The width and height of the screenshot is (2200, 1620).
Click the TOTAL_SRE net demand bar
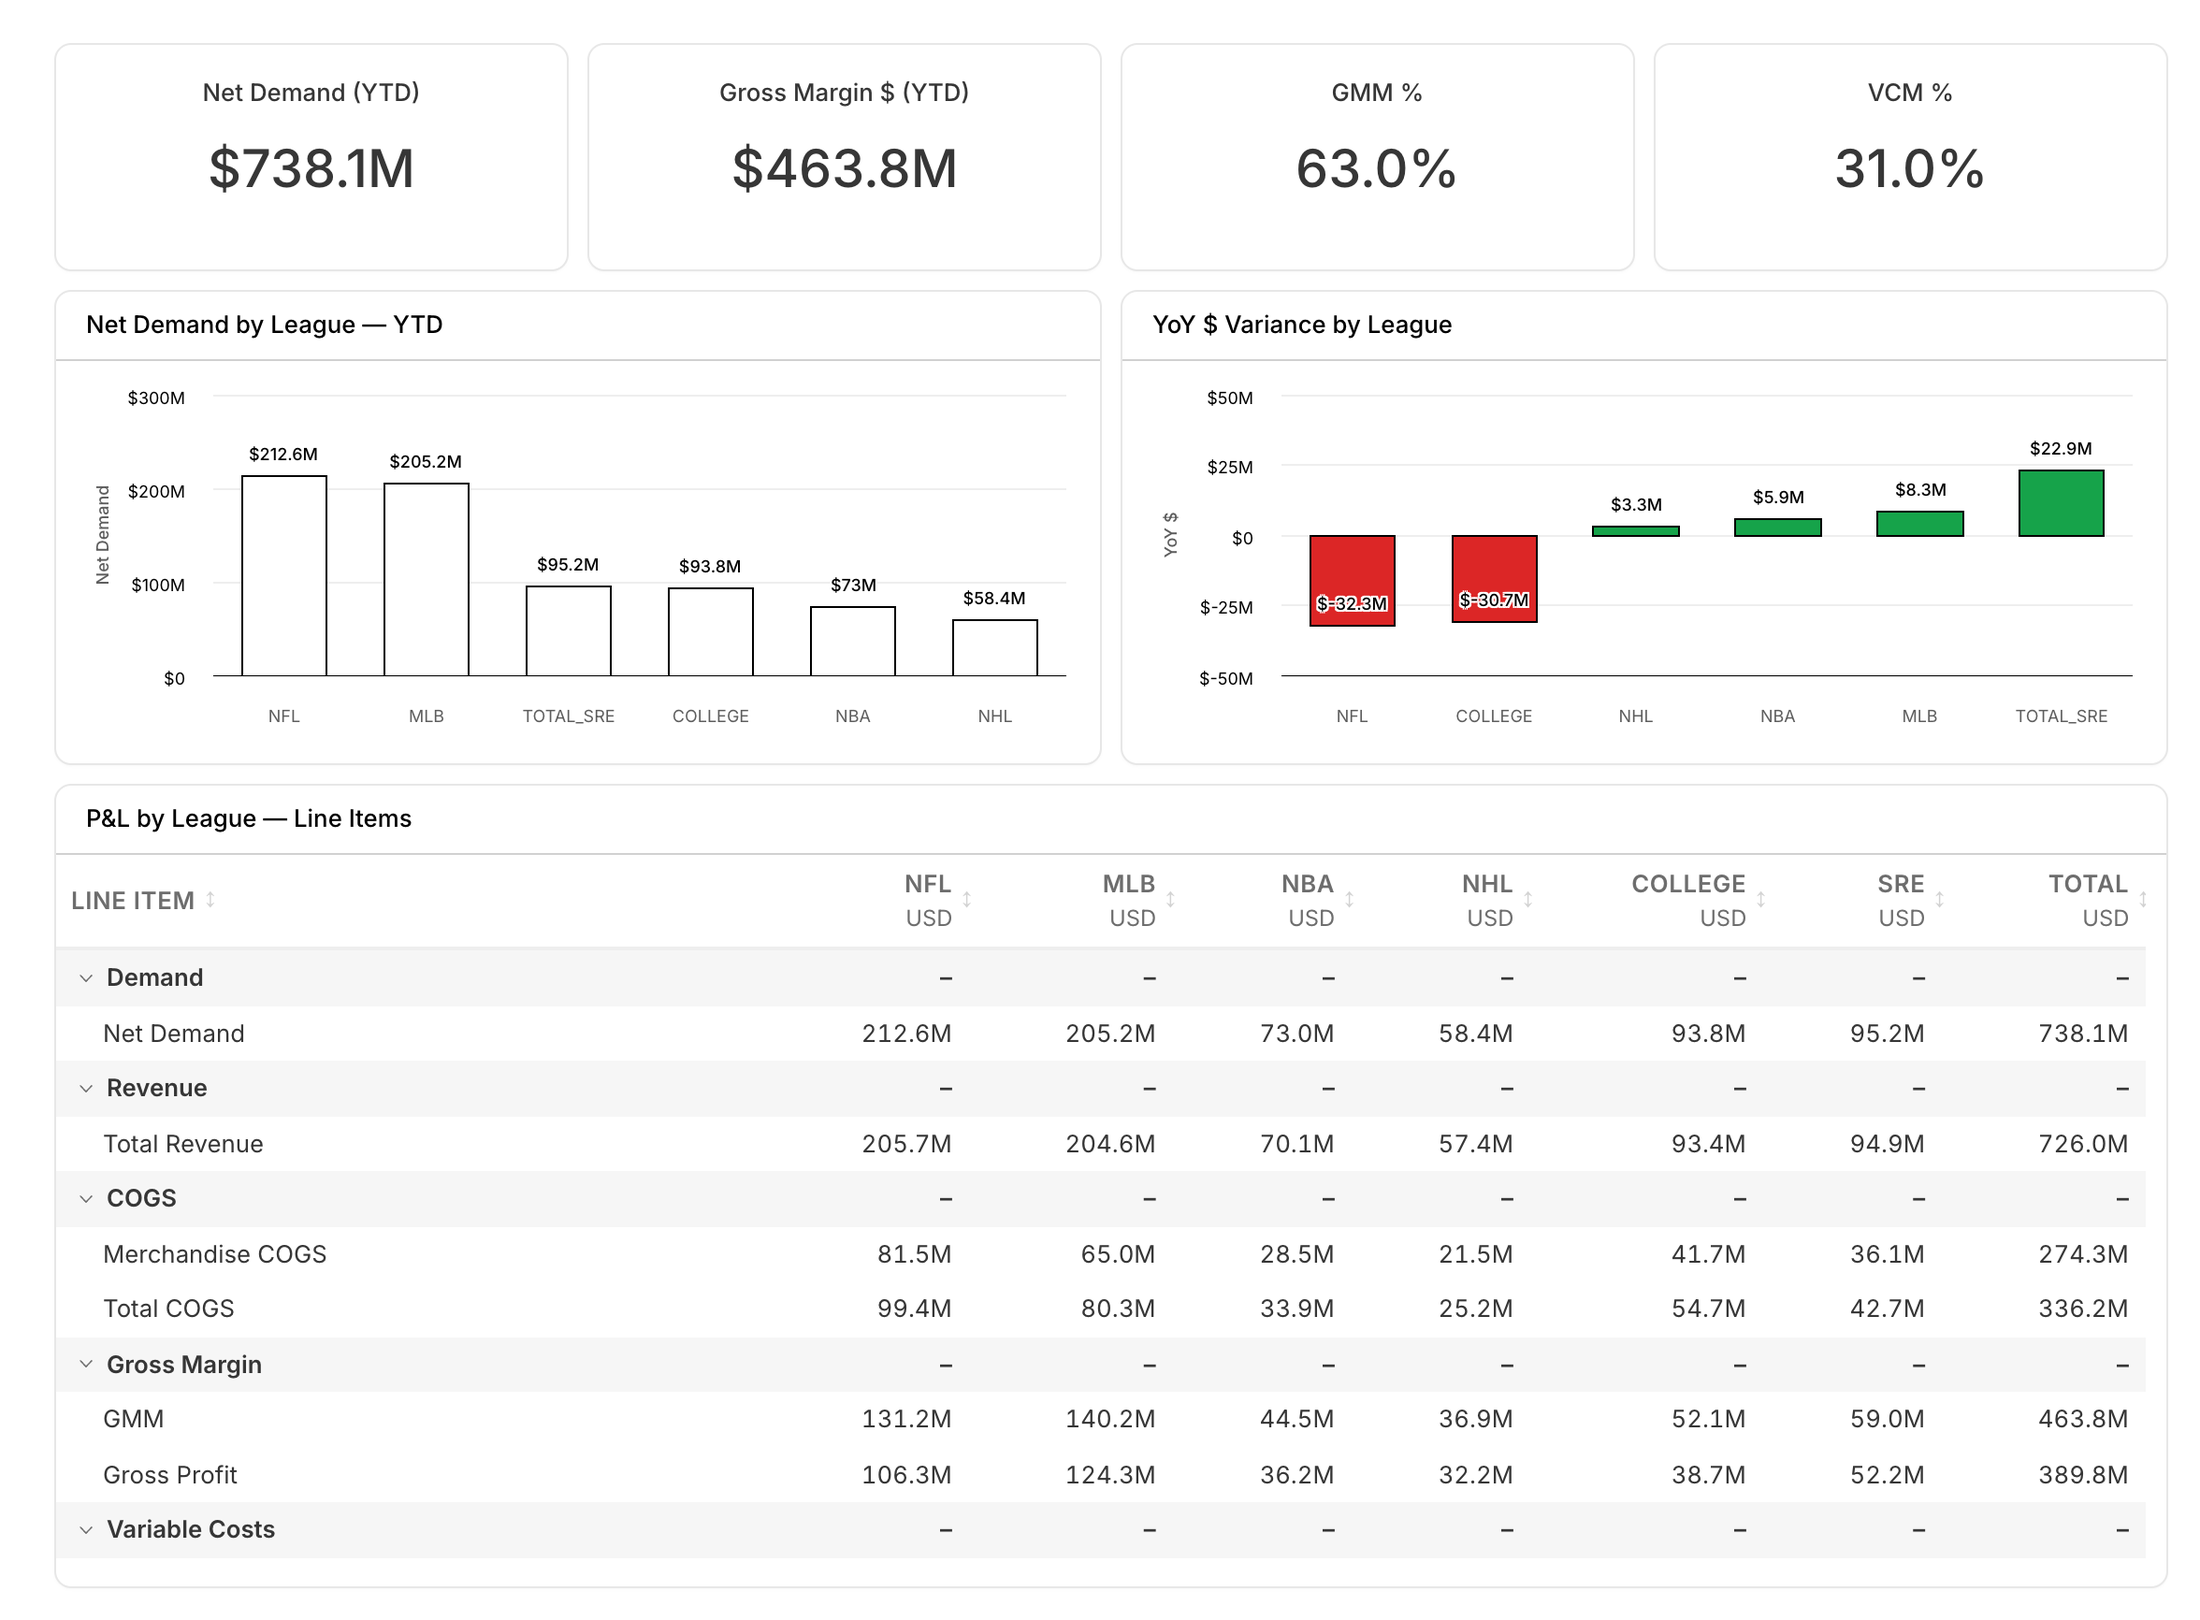(568, 631)
